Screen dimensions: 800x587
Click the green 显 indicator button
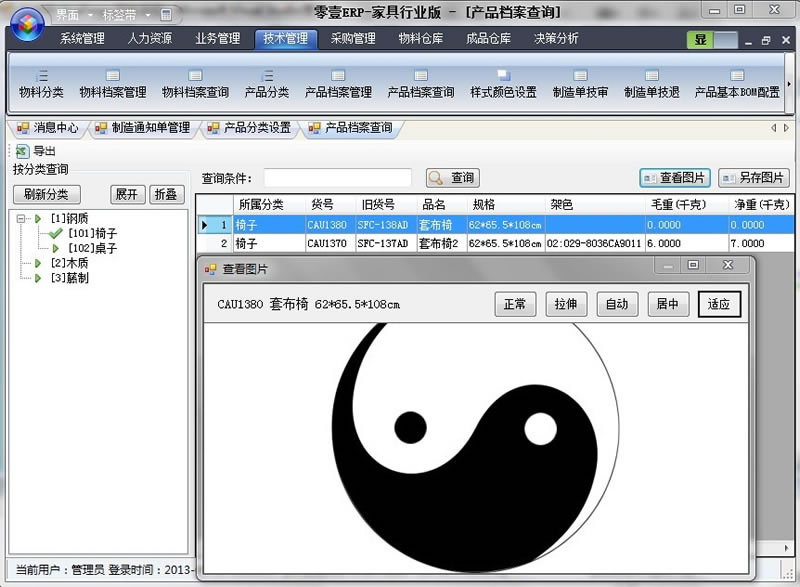(x=700, y=40)
